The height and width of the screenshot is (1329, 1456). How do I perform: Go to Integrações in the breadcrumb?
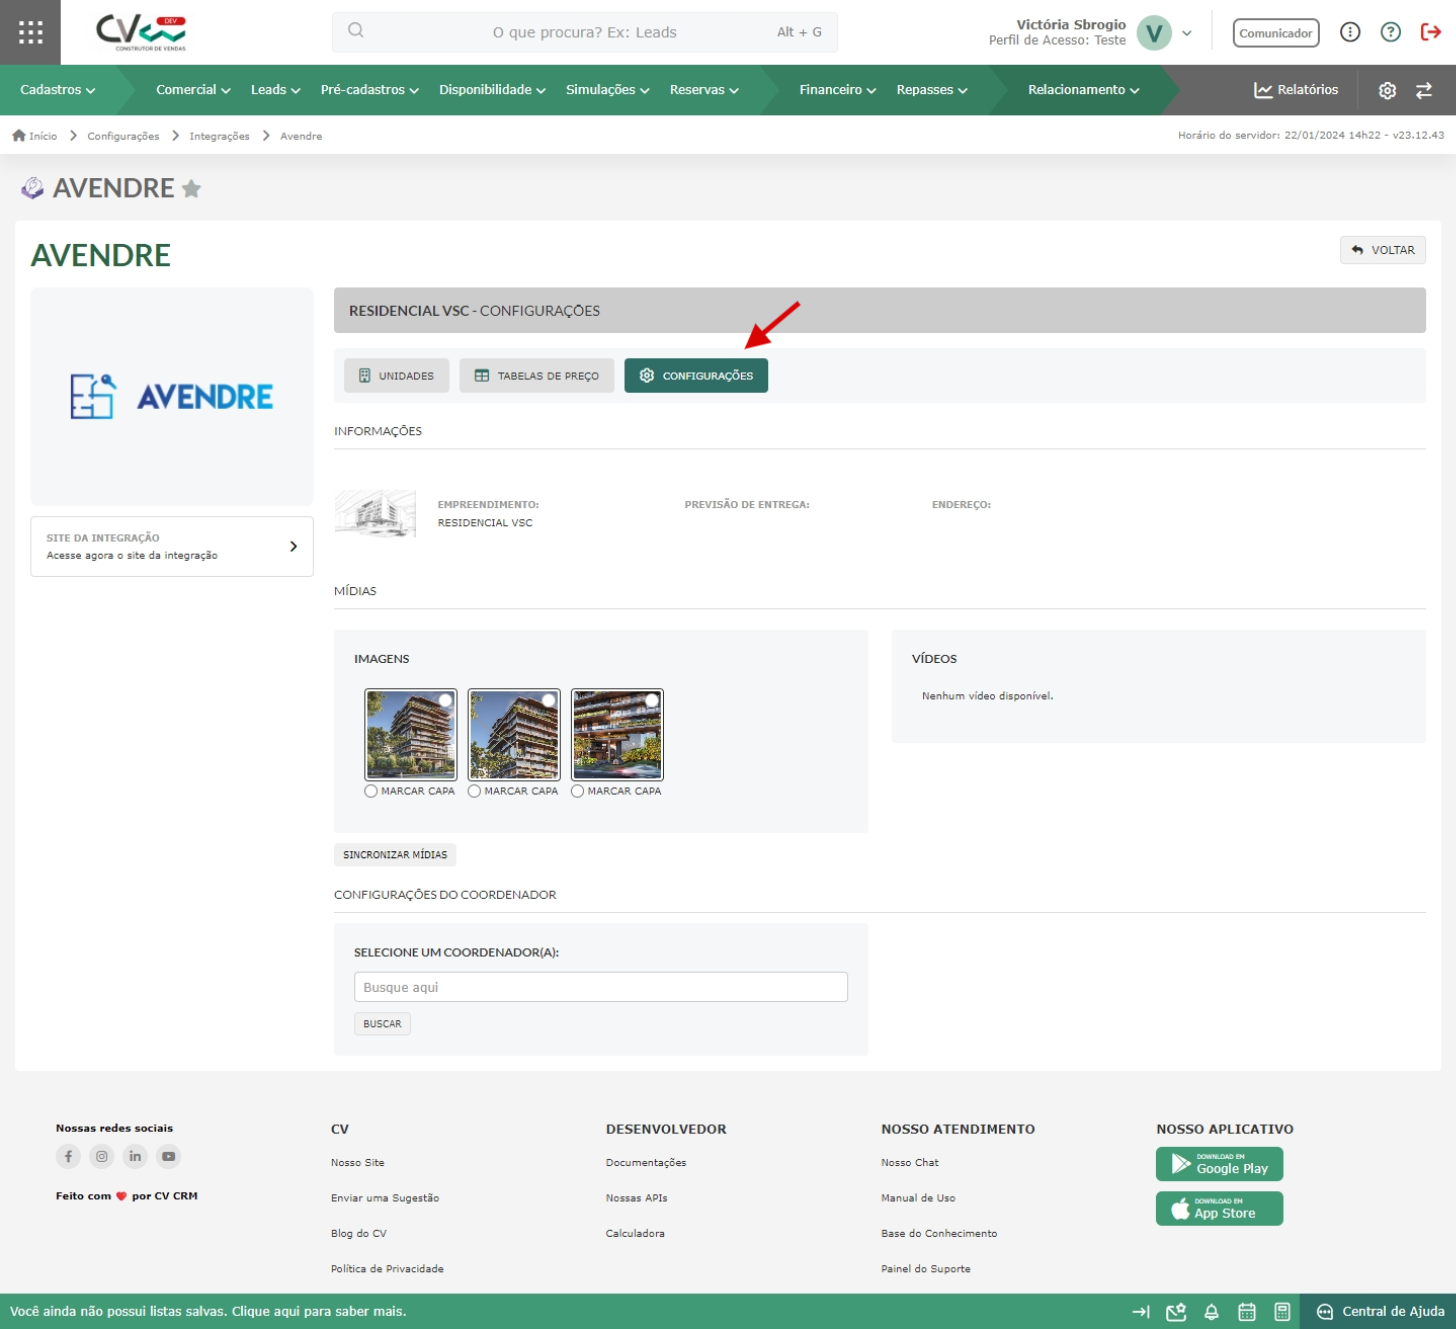point(219,136)
